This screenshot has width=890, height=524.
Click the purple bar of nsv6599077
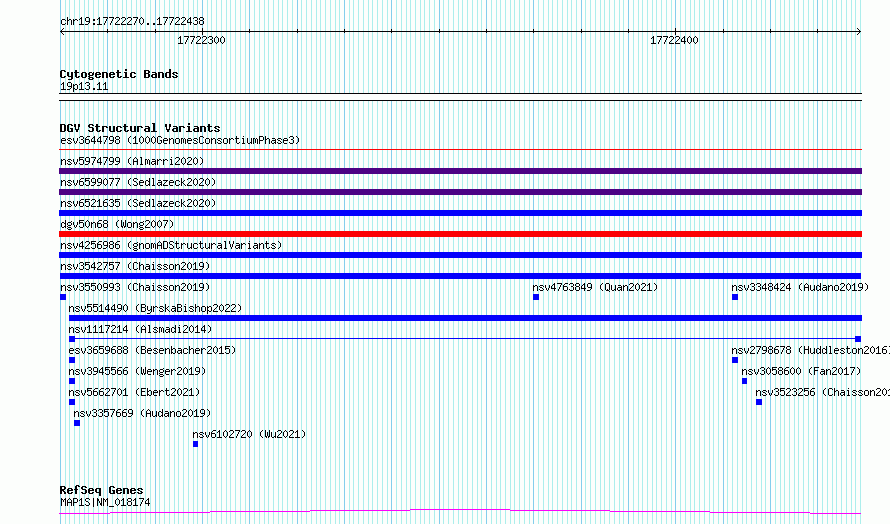(x=460, y=192)
